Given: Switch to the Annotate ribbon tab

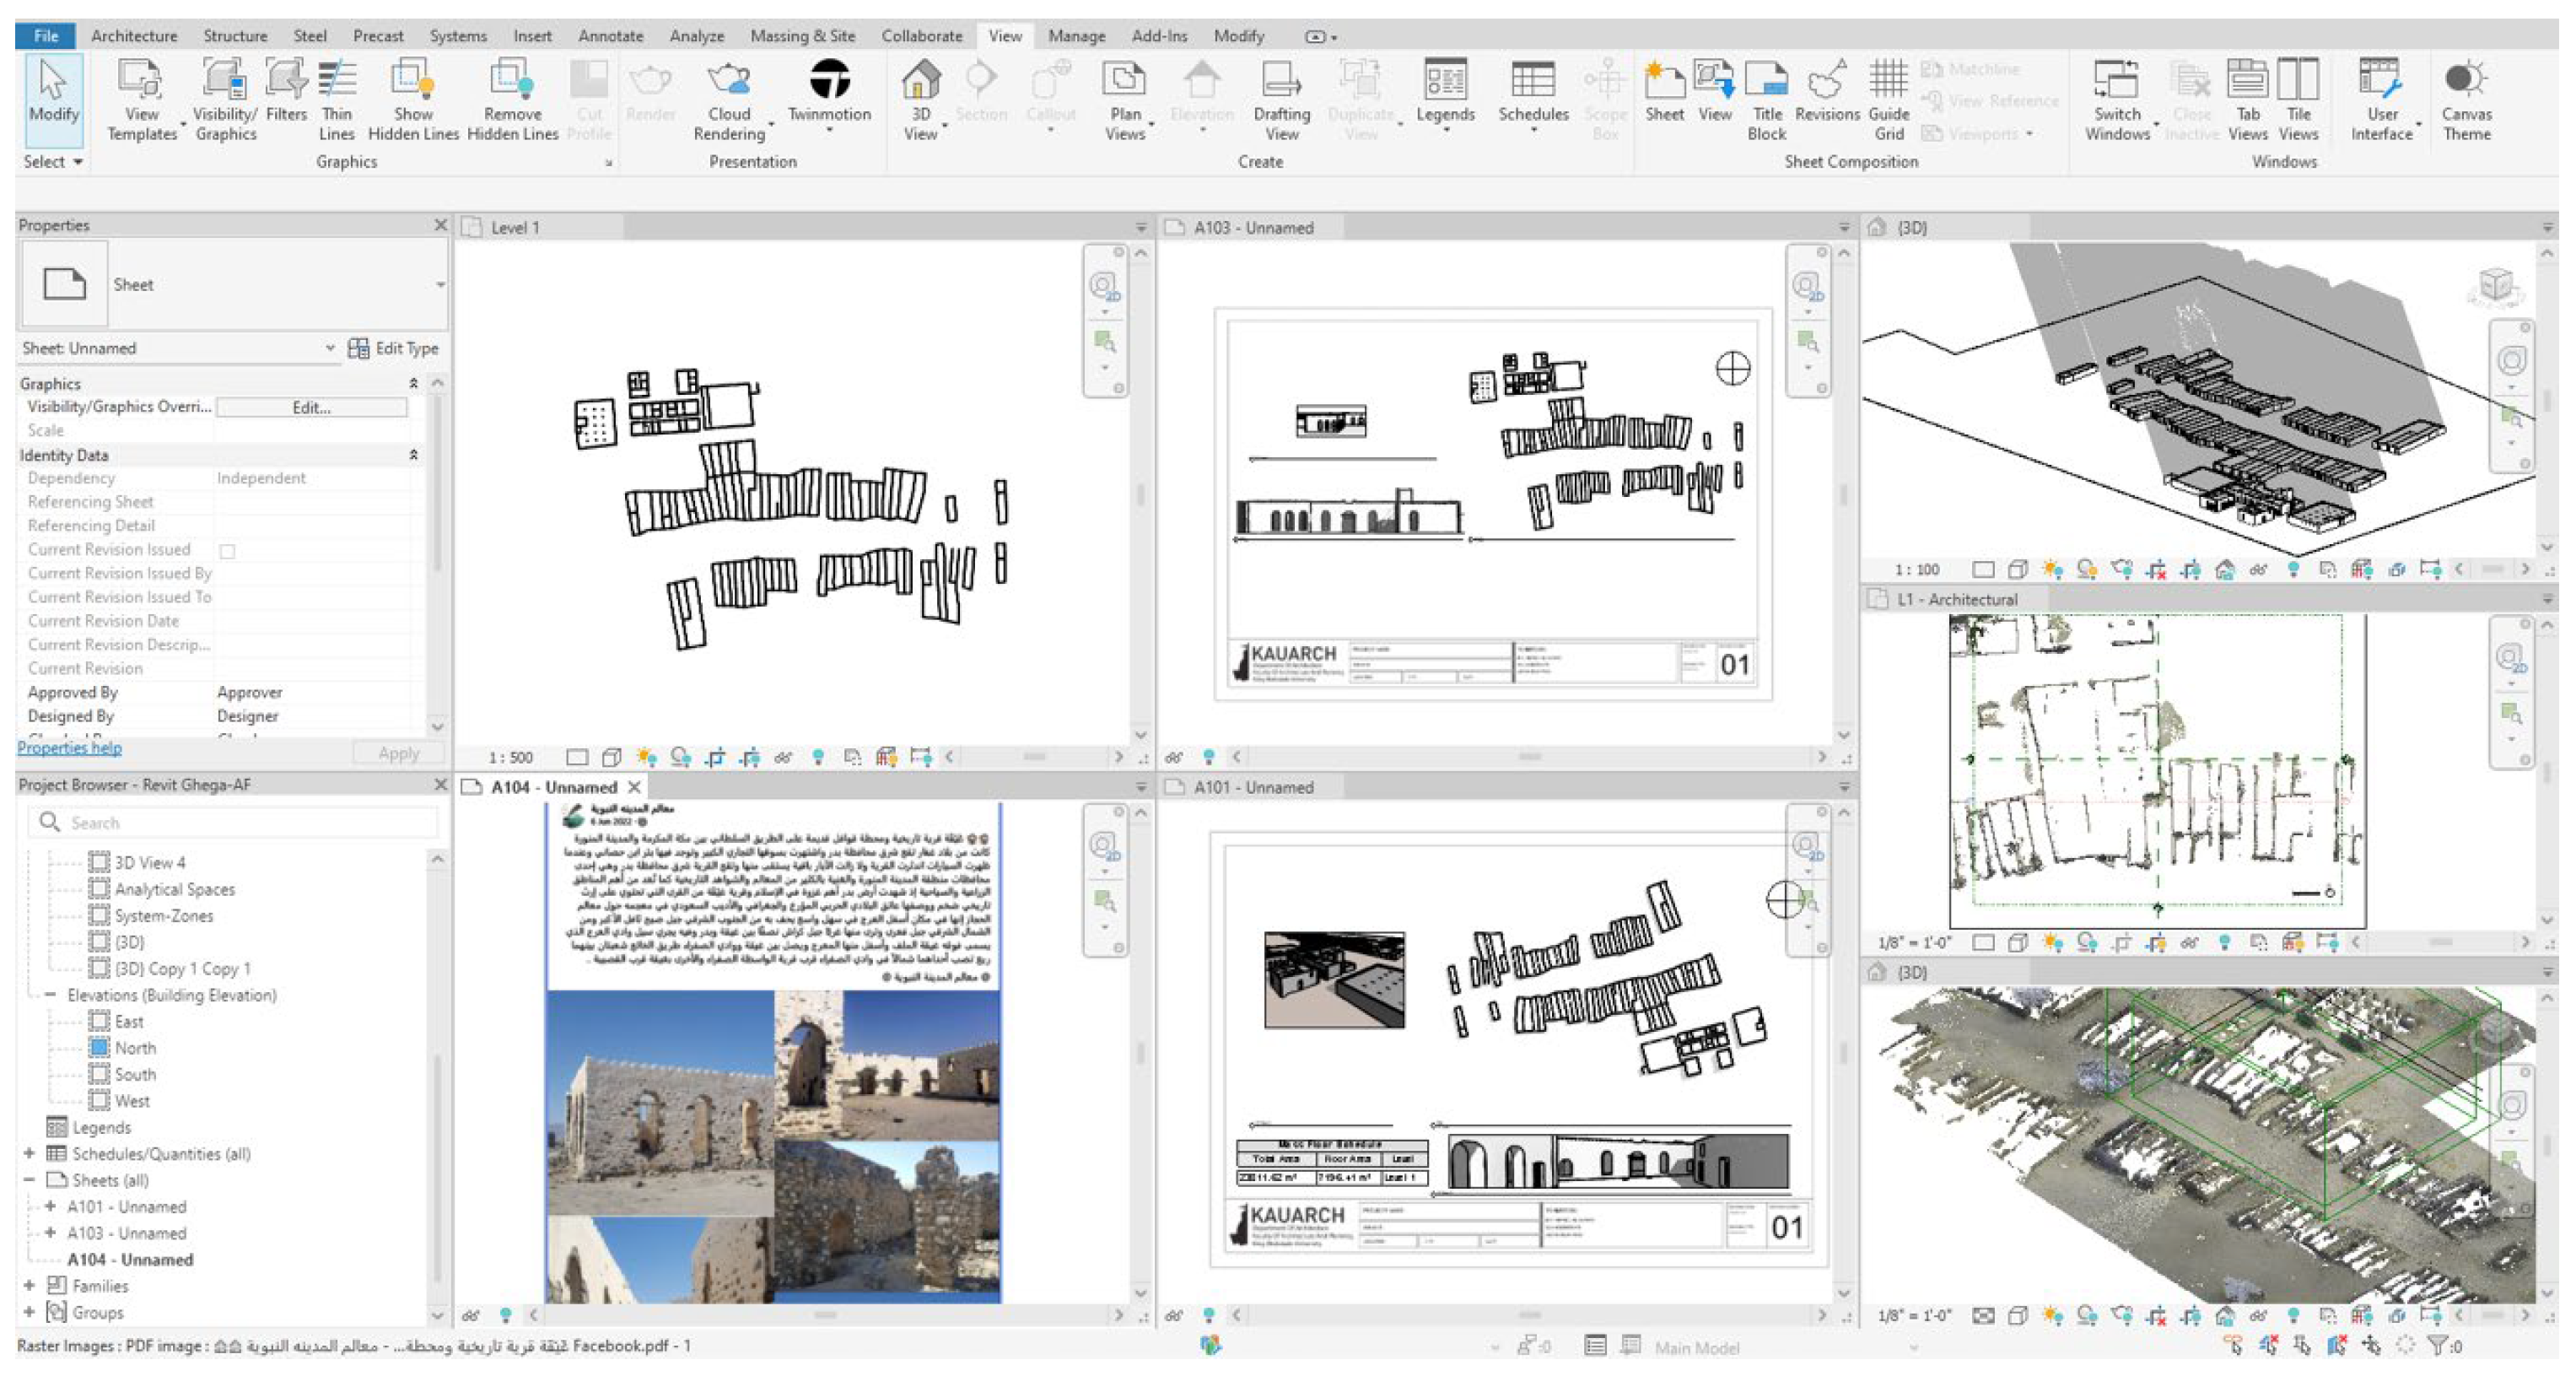Looking at the screenshot, I should 610,36.
